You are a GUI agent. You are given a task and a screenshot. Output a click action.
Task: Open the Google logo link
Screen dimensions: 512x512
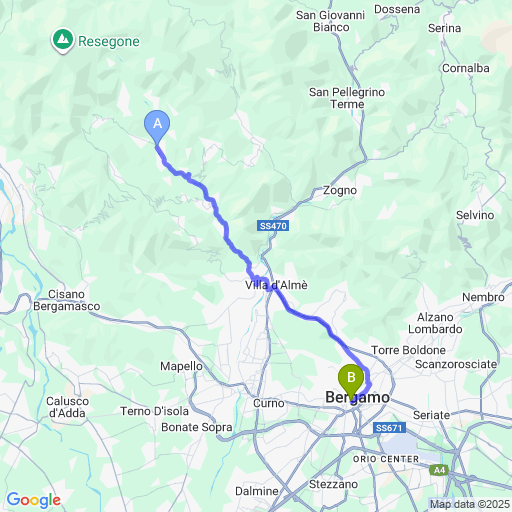pyautogui.click(x=34, y=500)
